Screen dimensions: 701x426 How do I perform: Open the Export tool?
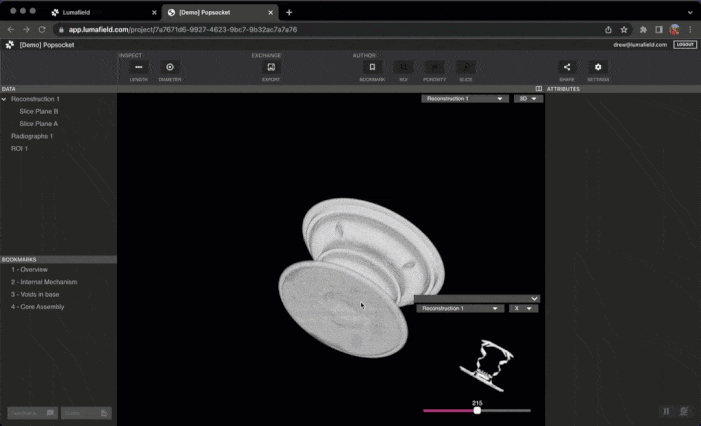click(x=271, y=67)
